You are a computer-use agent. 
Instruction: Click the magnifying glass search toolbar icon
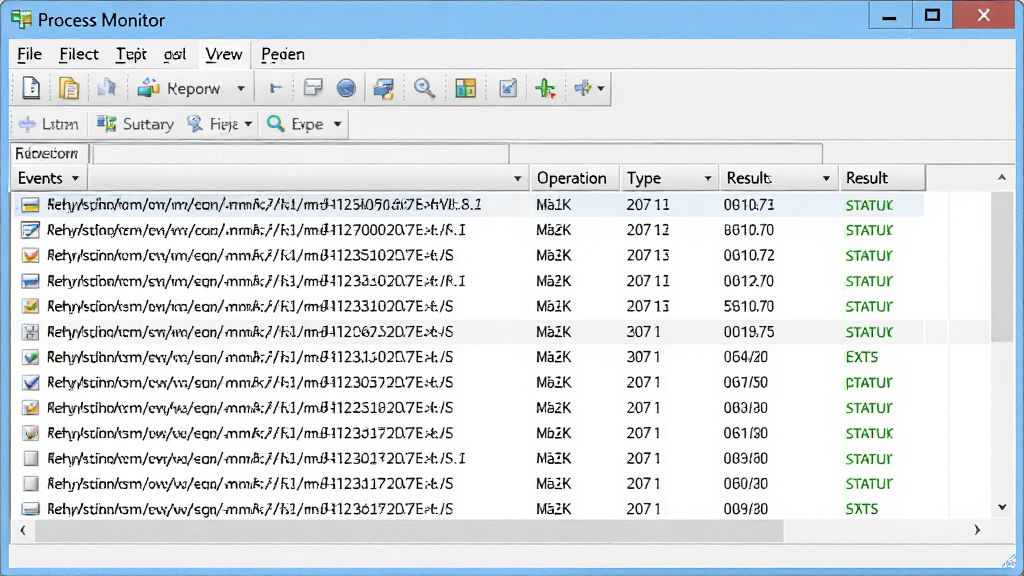tap(424, 88)
